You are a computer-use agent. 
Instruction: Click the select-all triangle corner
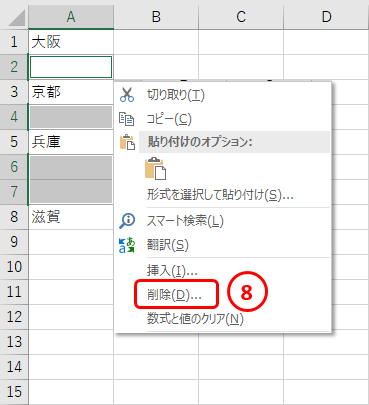pyautogui.click(x=17, y=18)
